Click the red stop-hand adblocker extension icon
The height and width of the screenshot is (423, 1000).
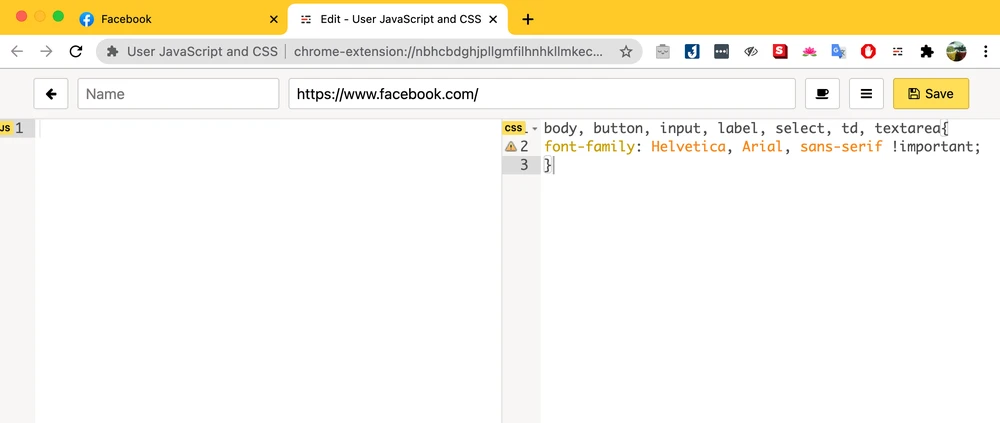868,51
